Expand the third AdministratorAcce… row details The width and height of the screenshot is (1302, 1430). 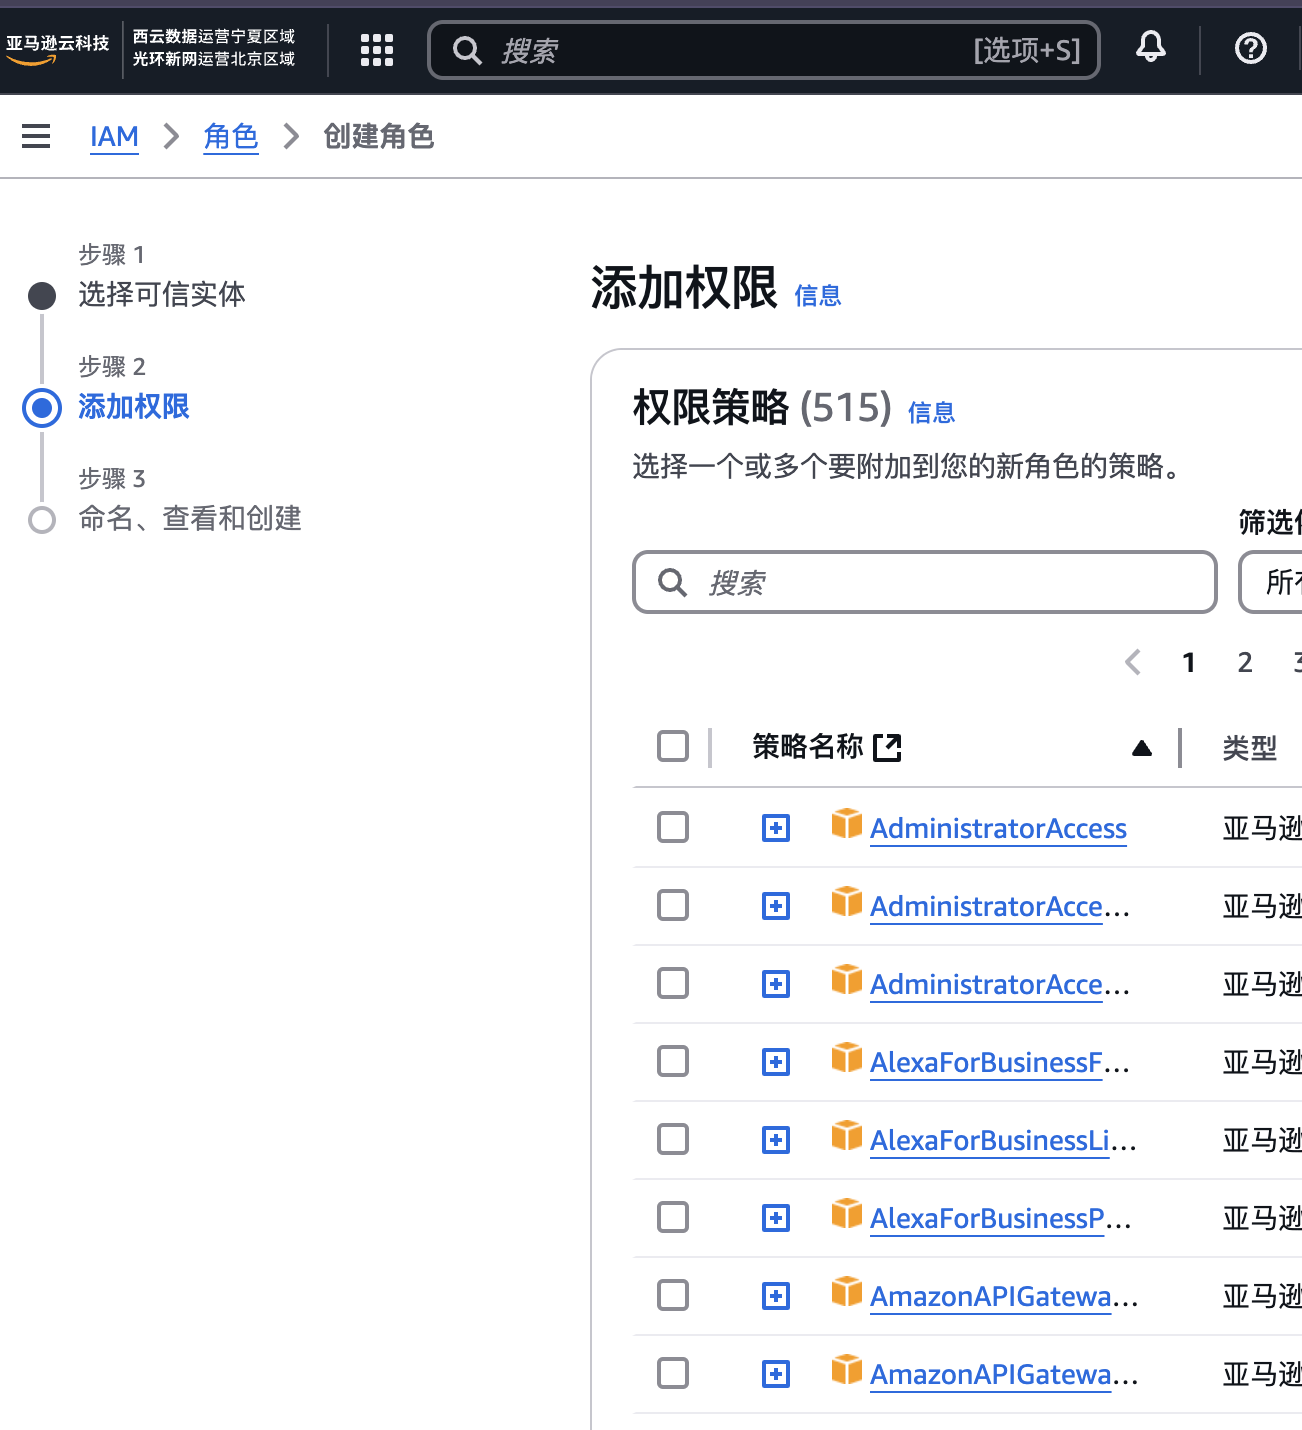pyautogui.click(x=776, y=984)
